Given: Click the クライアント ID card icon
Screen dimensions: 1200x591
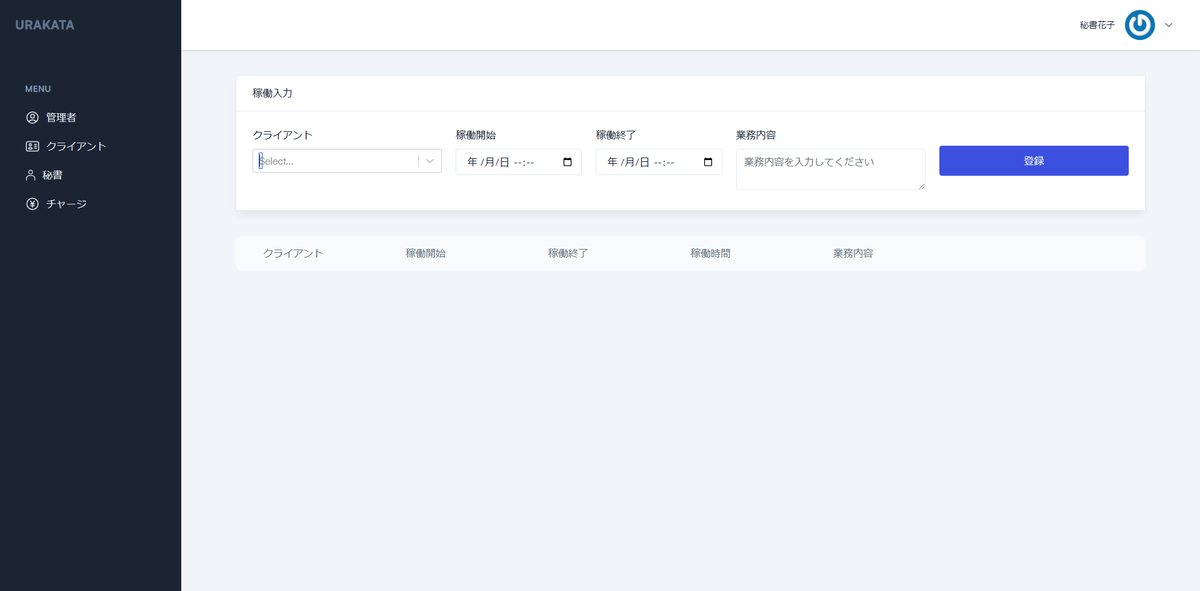Looking at the screenshot, I should click(32, 146).
